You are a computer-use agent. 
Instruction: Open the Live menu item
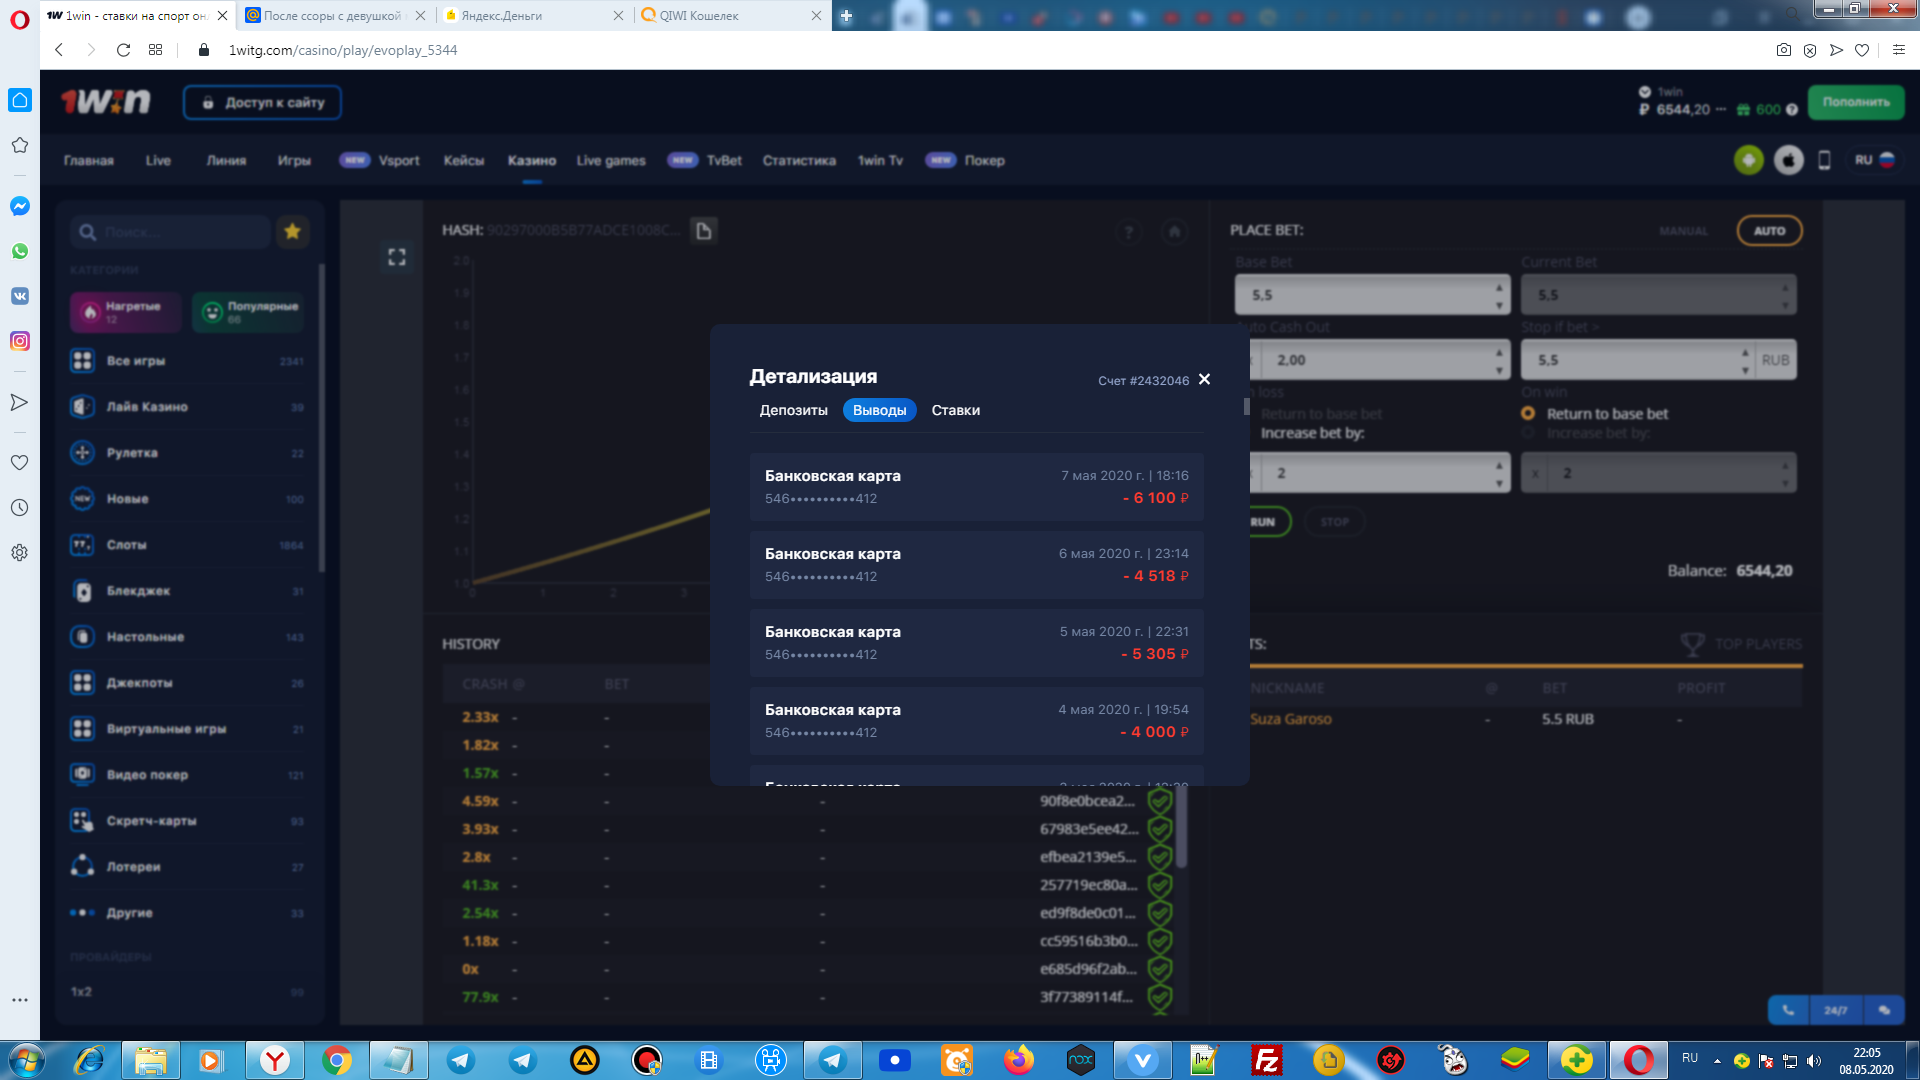point(158,160)
